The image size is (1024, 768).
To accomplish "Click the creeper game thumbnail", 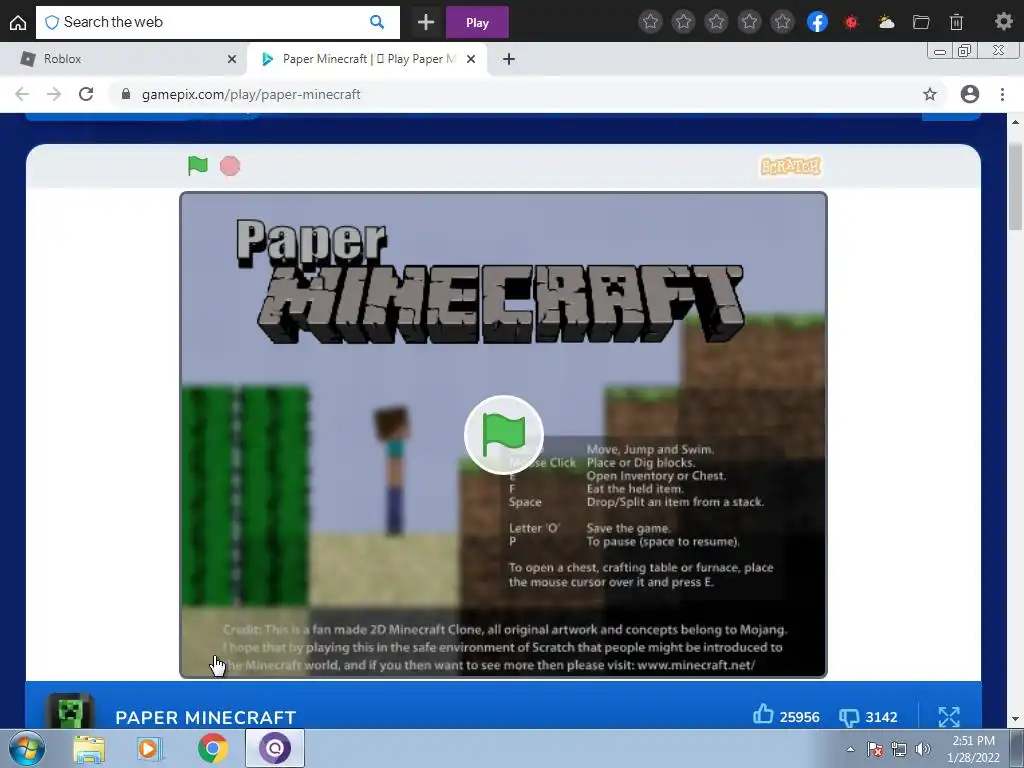I will pos(71,712).
